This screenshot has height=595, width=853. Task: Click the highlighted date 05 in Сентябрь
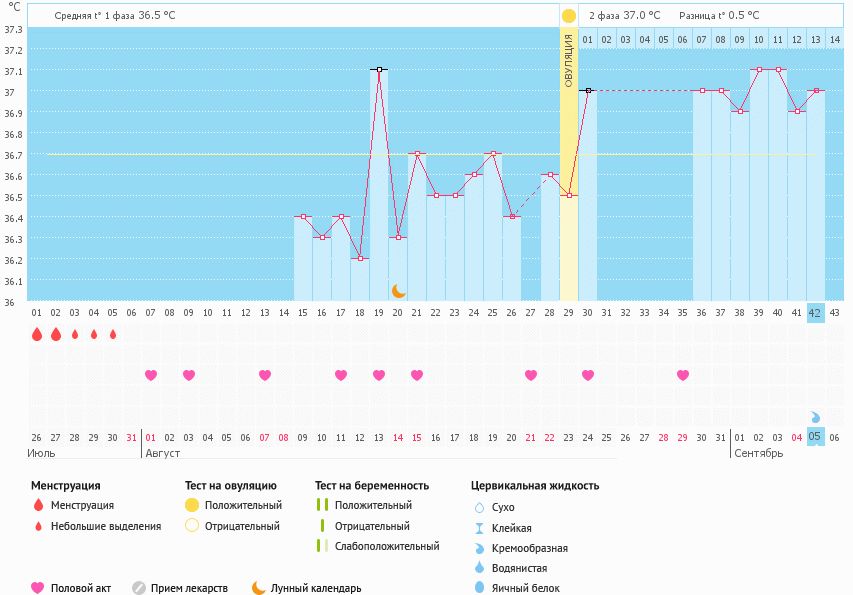[815, 437]
